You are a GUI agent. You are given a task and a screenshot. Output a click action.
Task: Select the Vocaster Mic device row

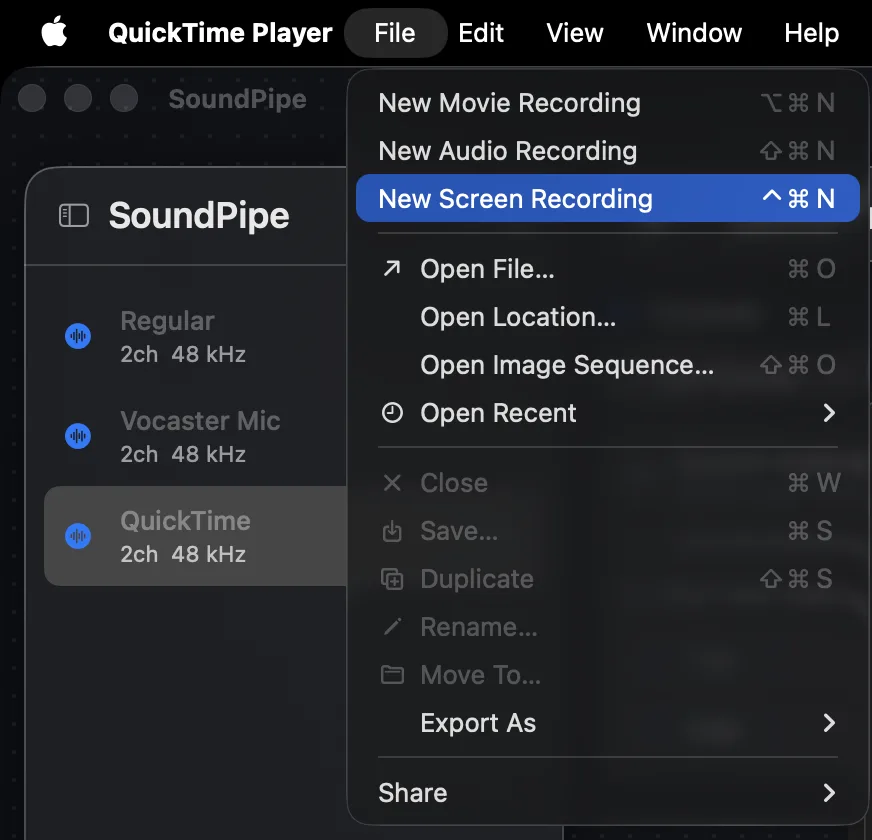point(196,437)
